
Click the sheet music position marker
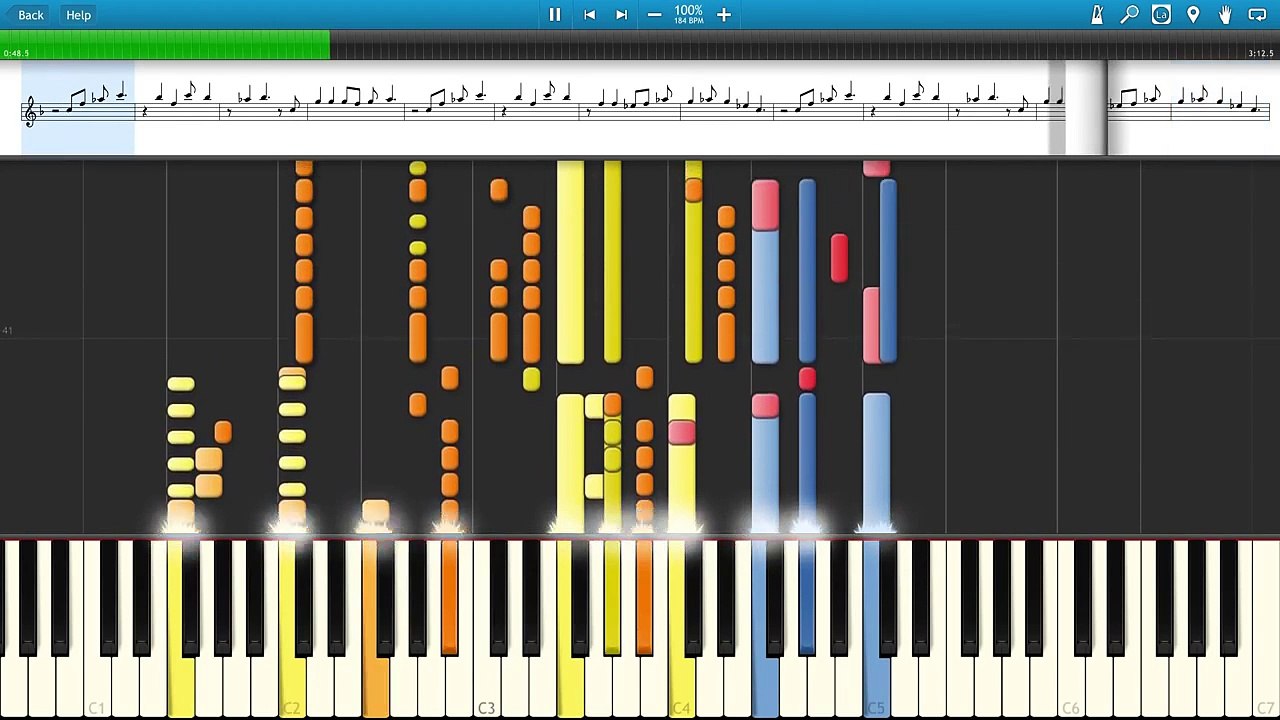pos(1106,107)
